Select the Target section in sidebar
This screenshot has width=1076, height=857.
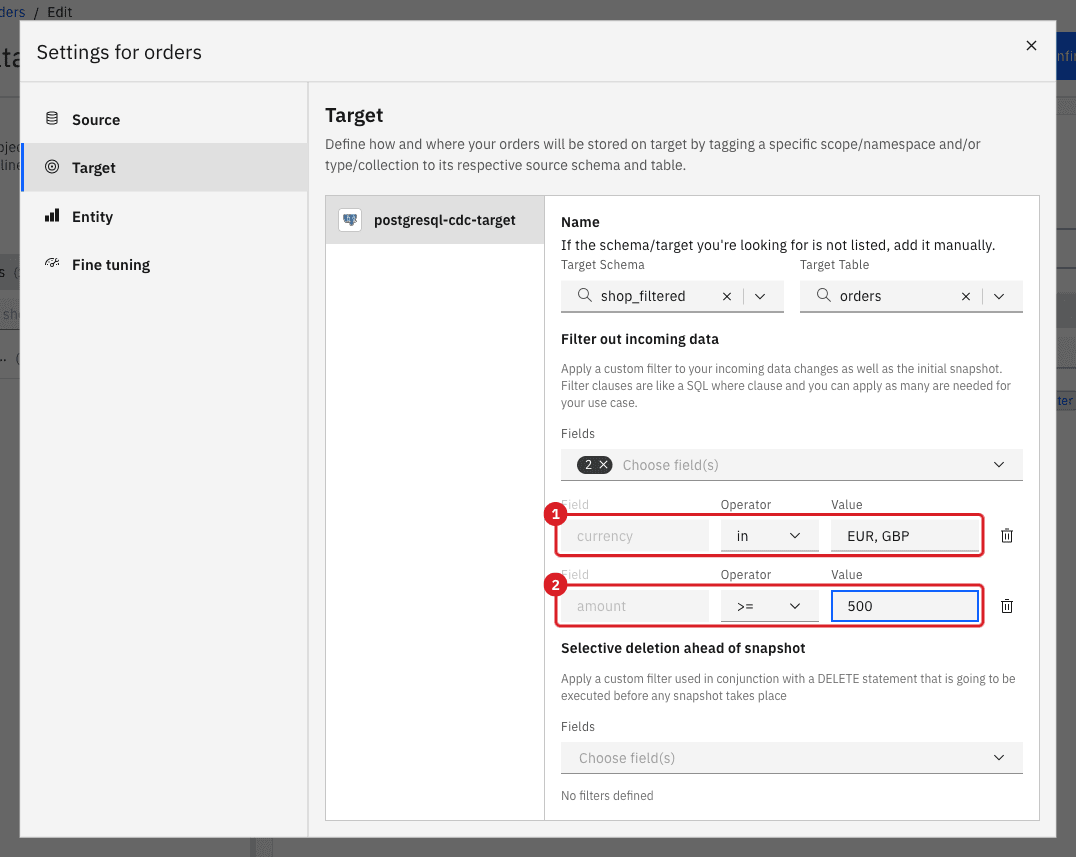pos(164,167)
